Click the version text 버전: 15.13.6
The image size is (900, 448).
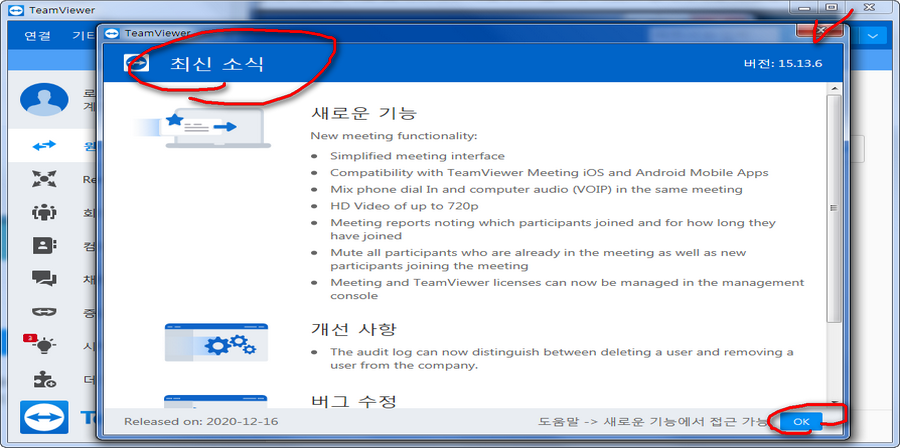[x=782, y=63]
